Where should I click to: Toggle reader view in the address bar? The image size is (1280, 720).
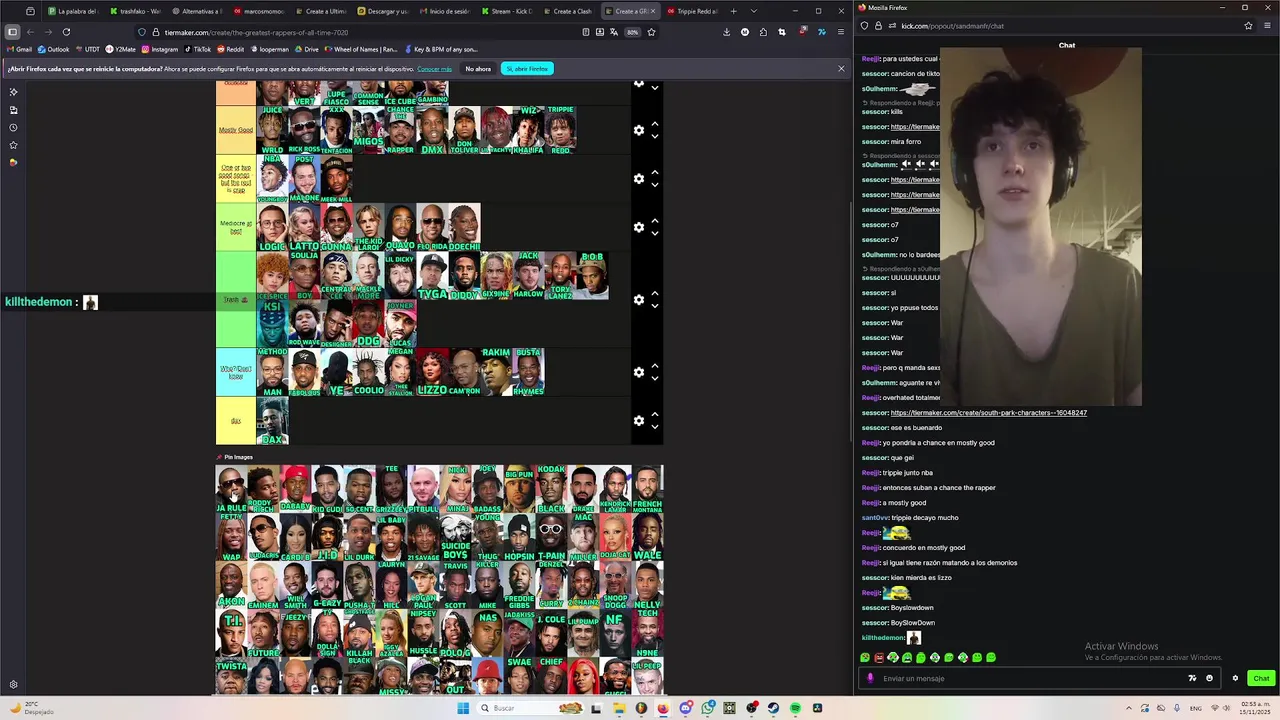click(x=586, y=32)
